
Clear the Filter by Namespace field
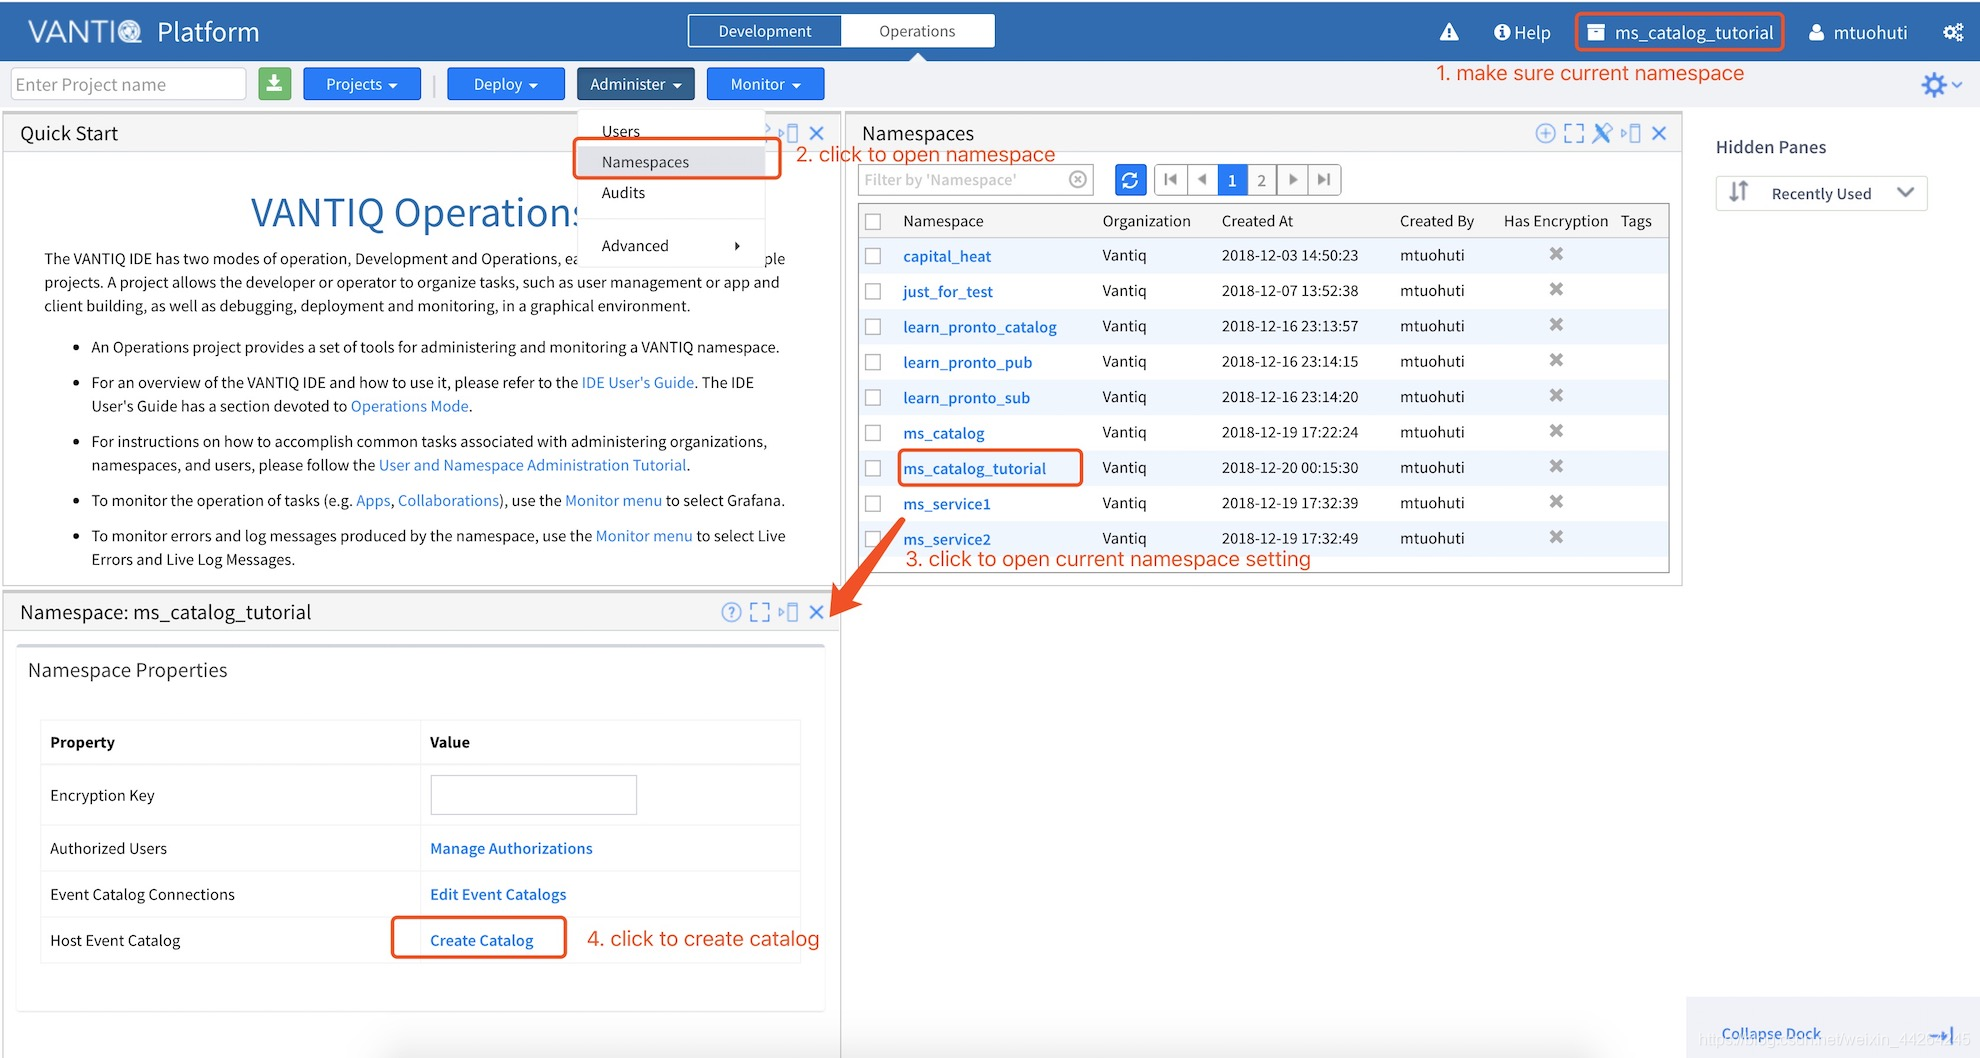pos(1078,180)
